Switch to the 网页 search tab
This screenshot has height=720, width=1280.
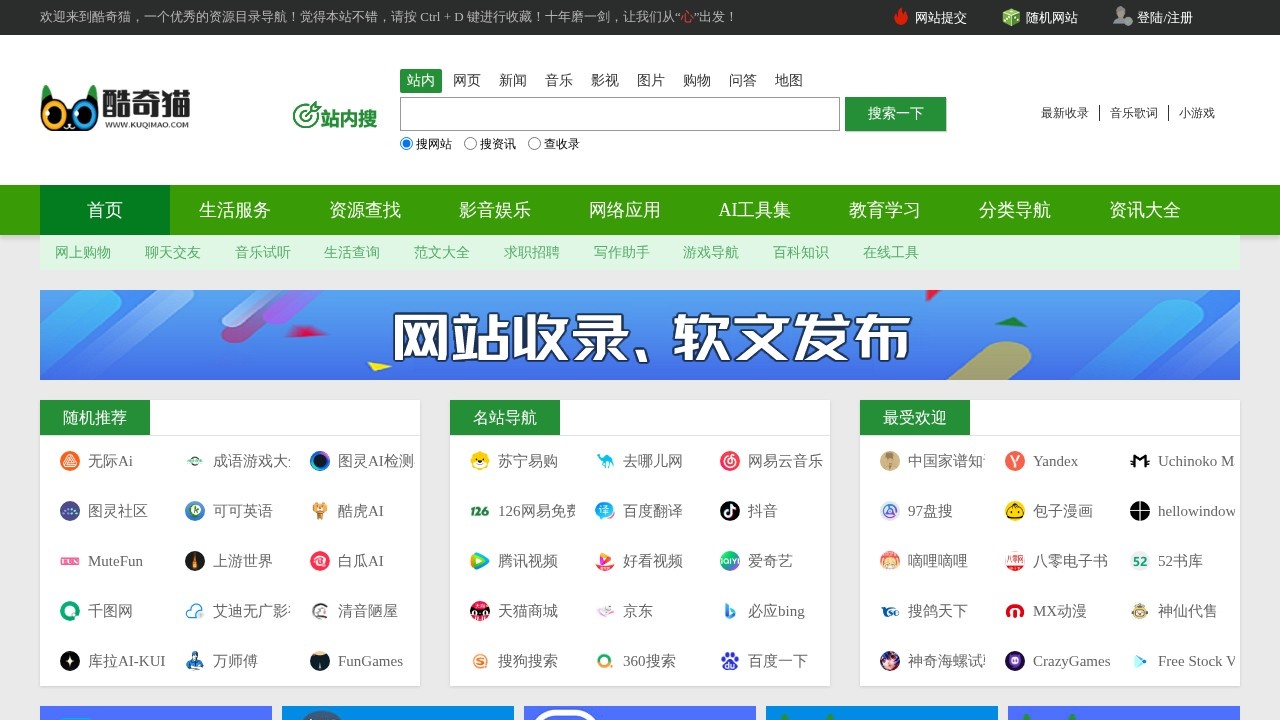(x=467, y=81)
